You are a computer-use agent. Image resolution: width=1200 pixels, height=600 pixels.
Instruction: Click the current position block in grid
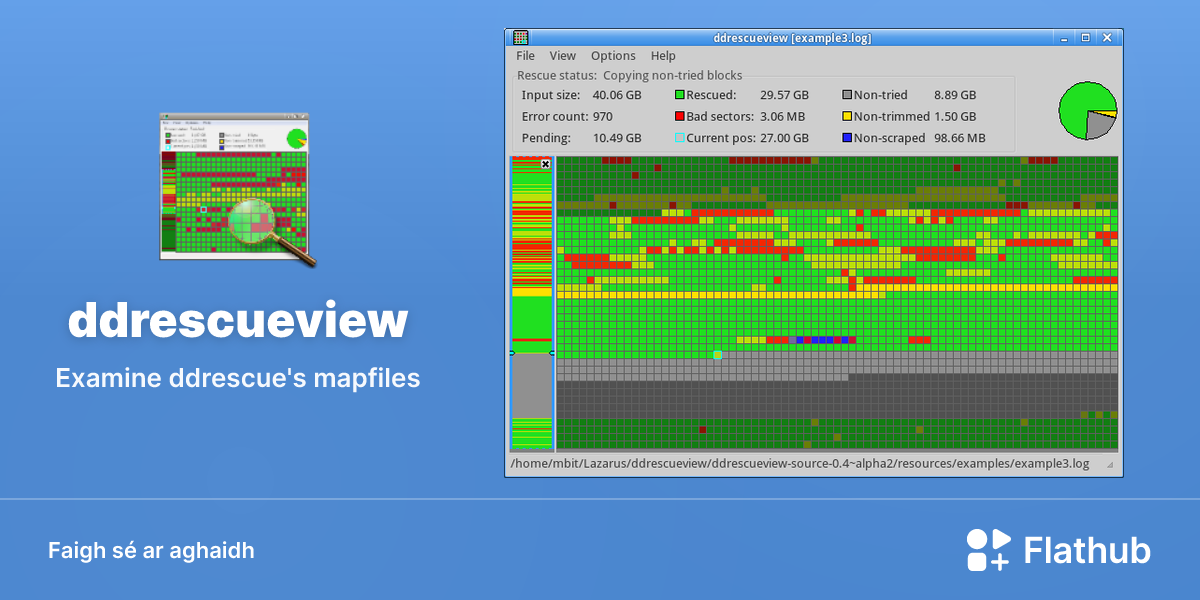pos(717,354)
